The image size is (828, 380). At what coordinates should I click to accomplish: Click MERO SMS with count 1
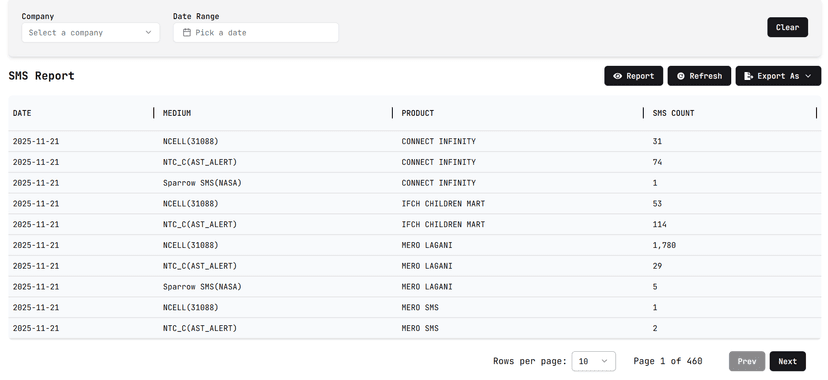point(420,308)
